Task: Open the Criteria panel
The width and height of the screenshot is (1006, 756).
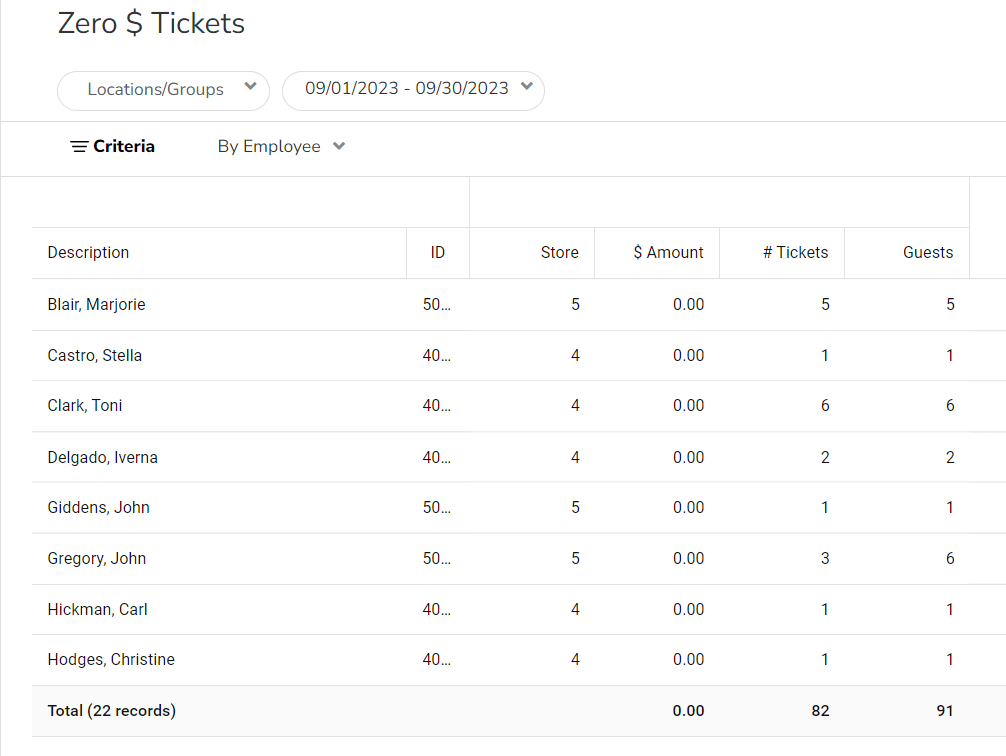Action: pyautogui.click(x=124, y=147)
